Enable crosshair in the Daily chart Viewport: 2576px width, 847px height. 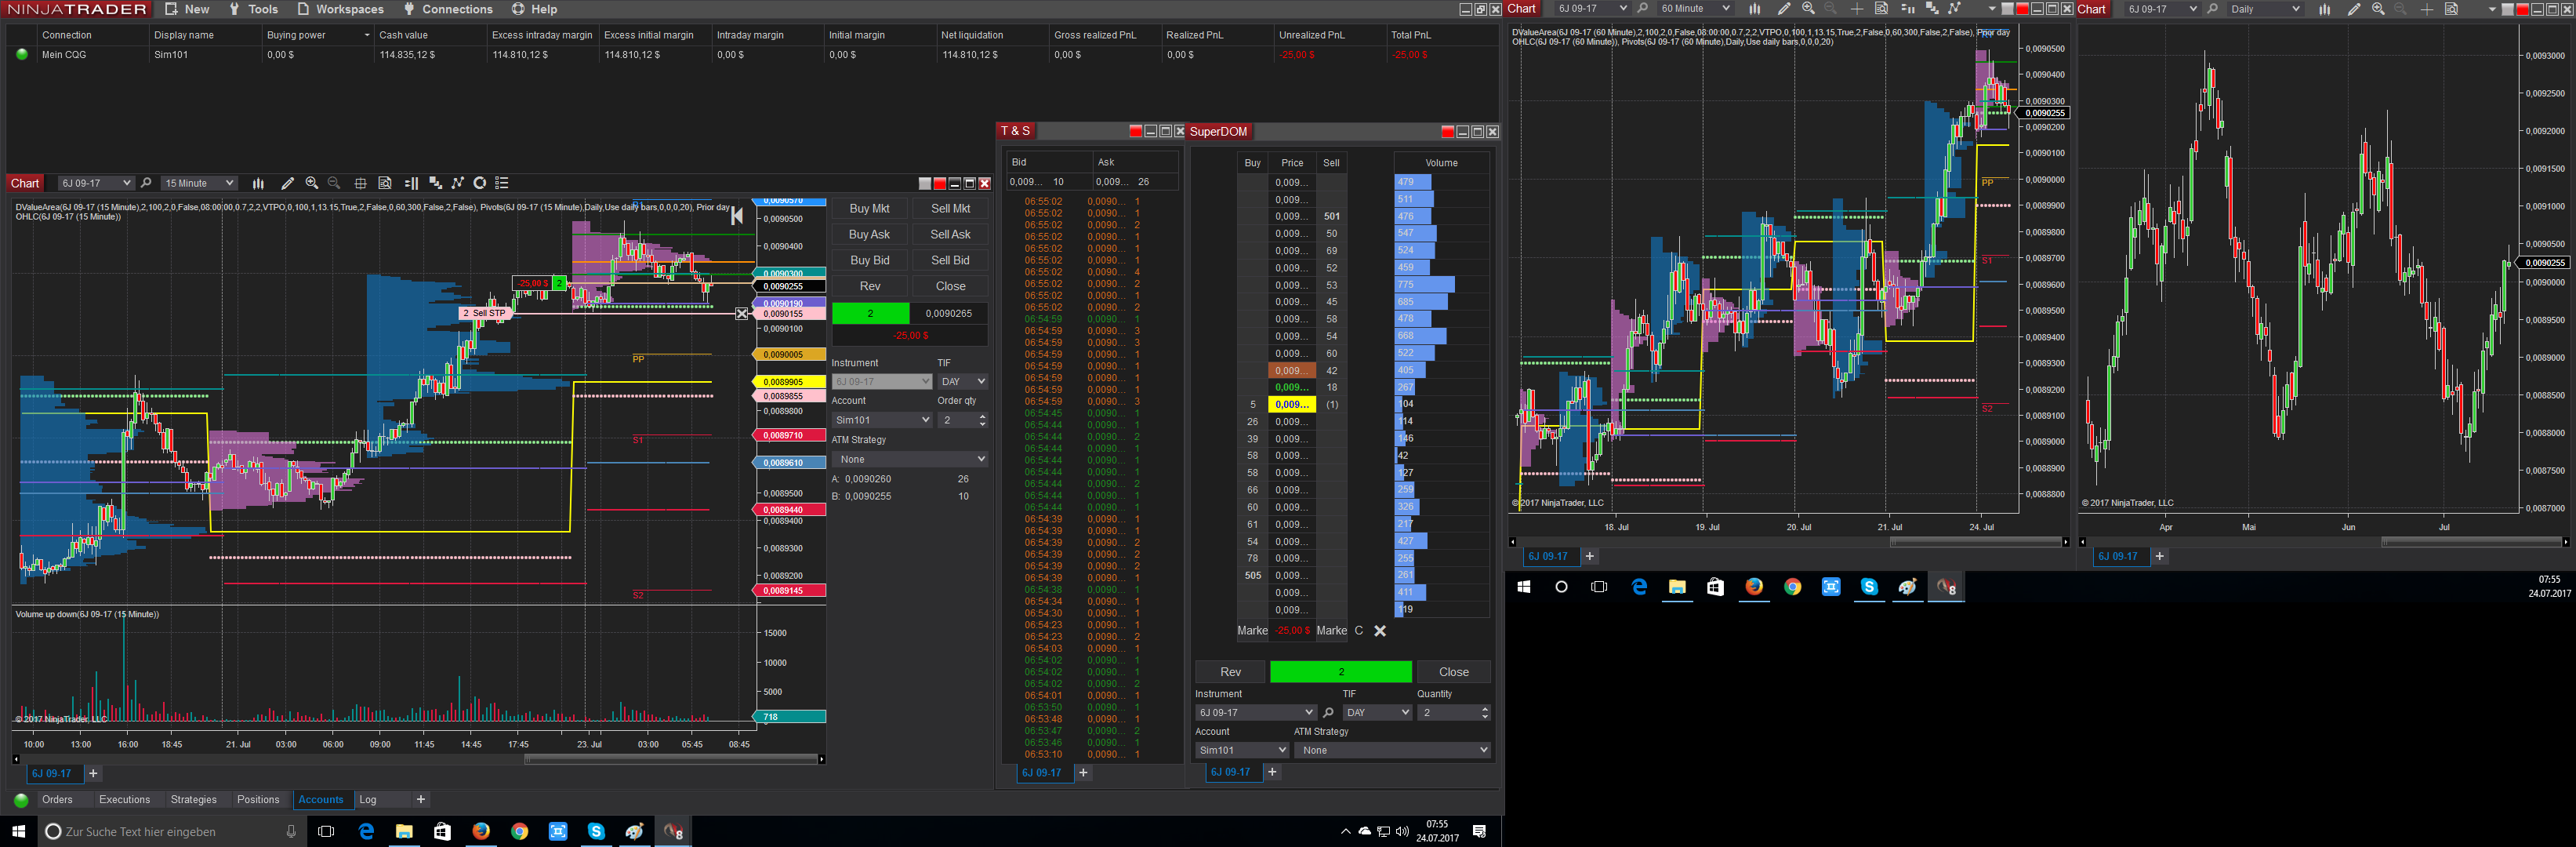coord(2427,9)
